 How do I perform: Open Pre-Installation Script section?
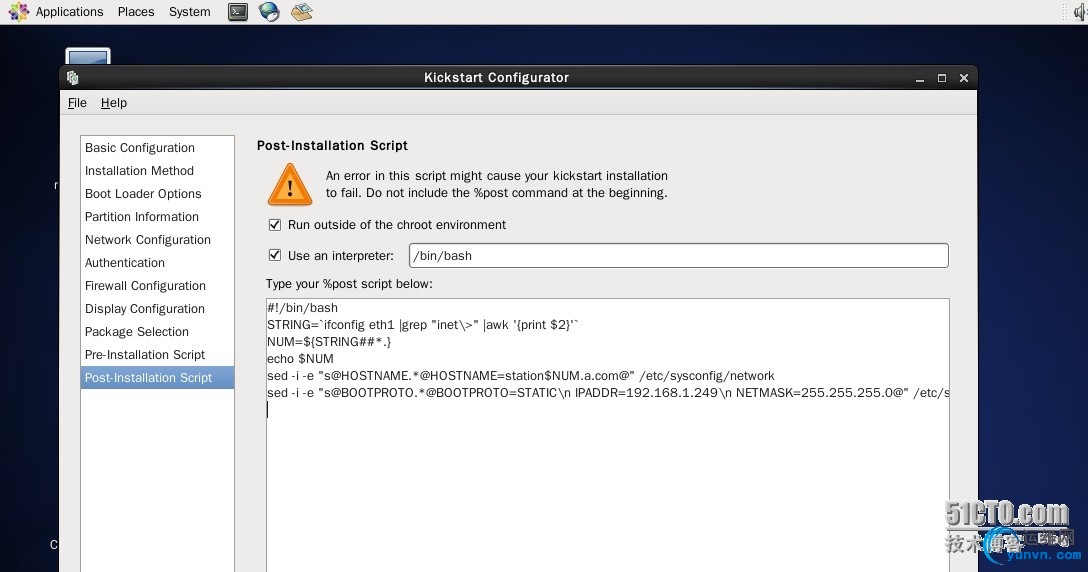158,354
